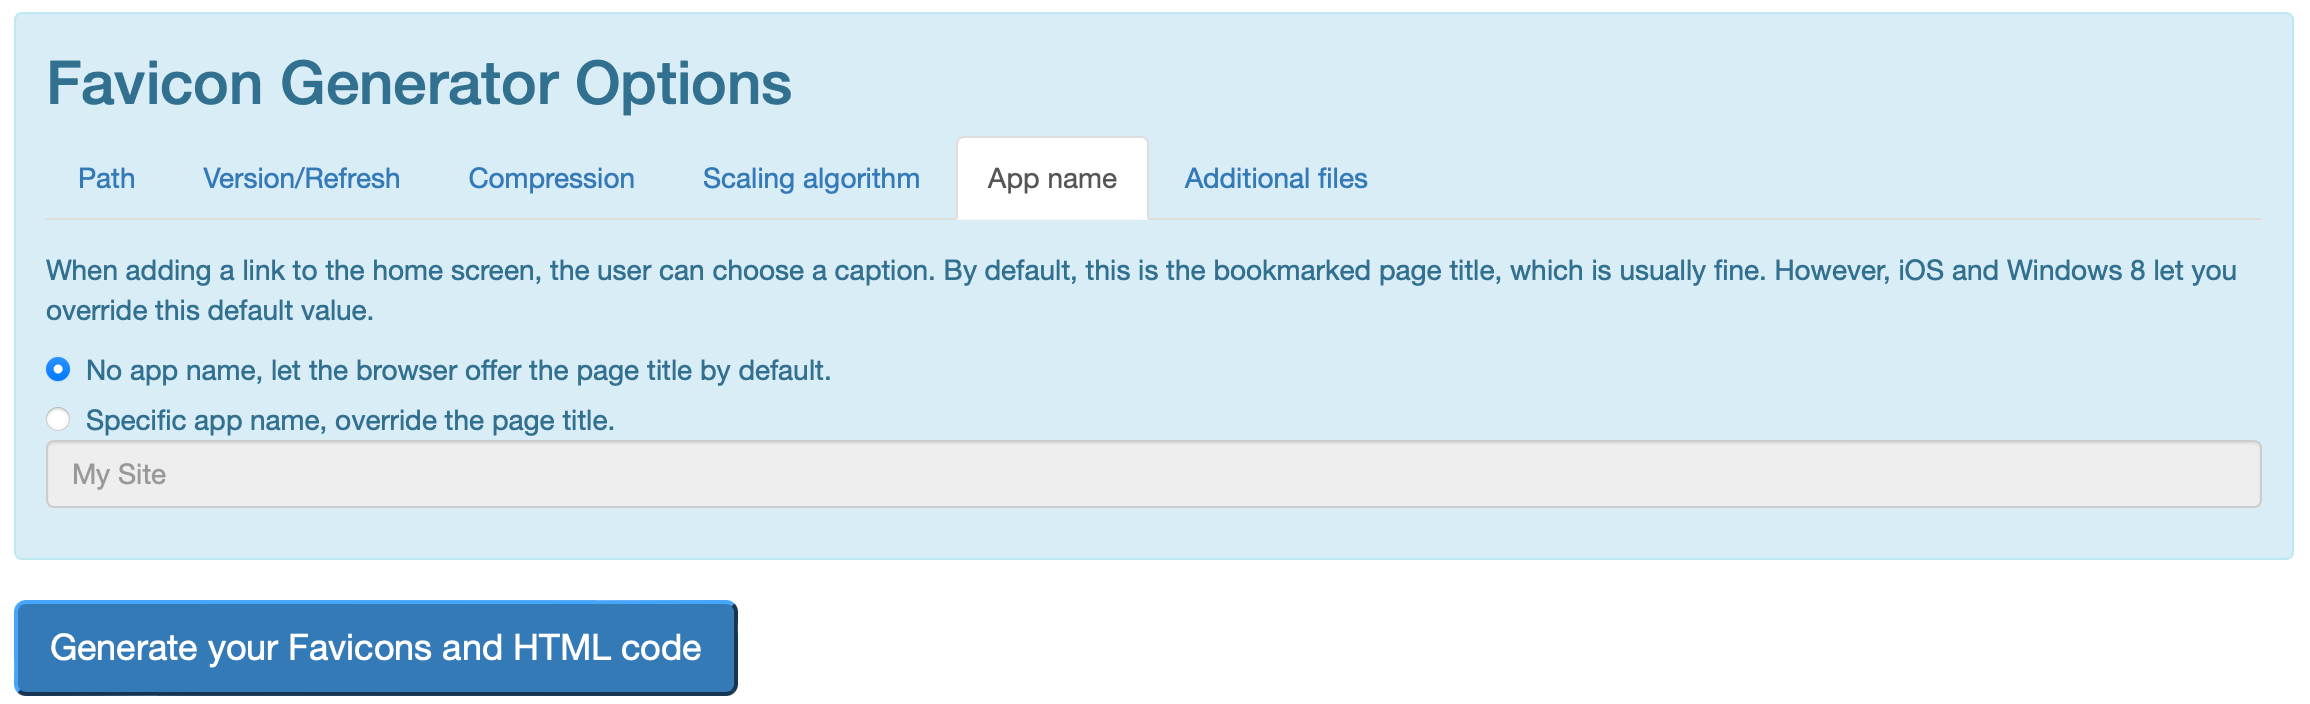Viewport: 2310px width, 704px height.
Task: Click the 'Specific app name, override' label text
Action: [350, 420]
